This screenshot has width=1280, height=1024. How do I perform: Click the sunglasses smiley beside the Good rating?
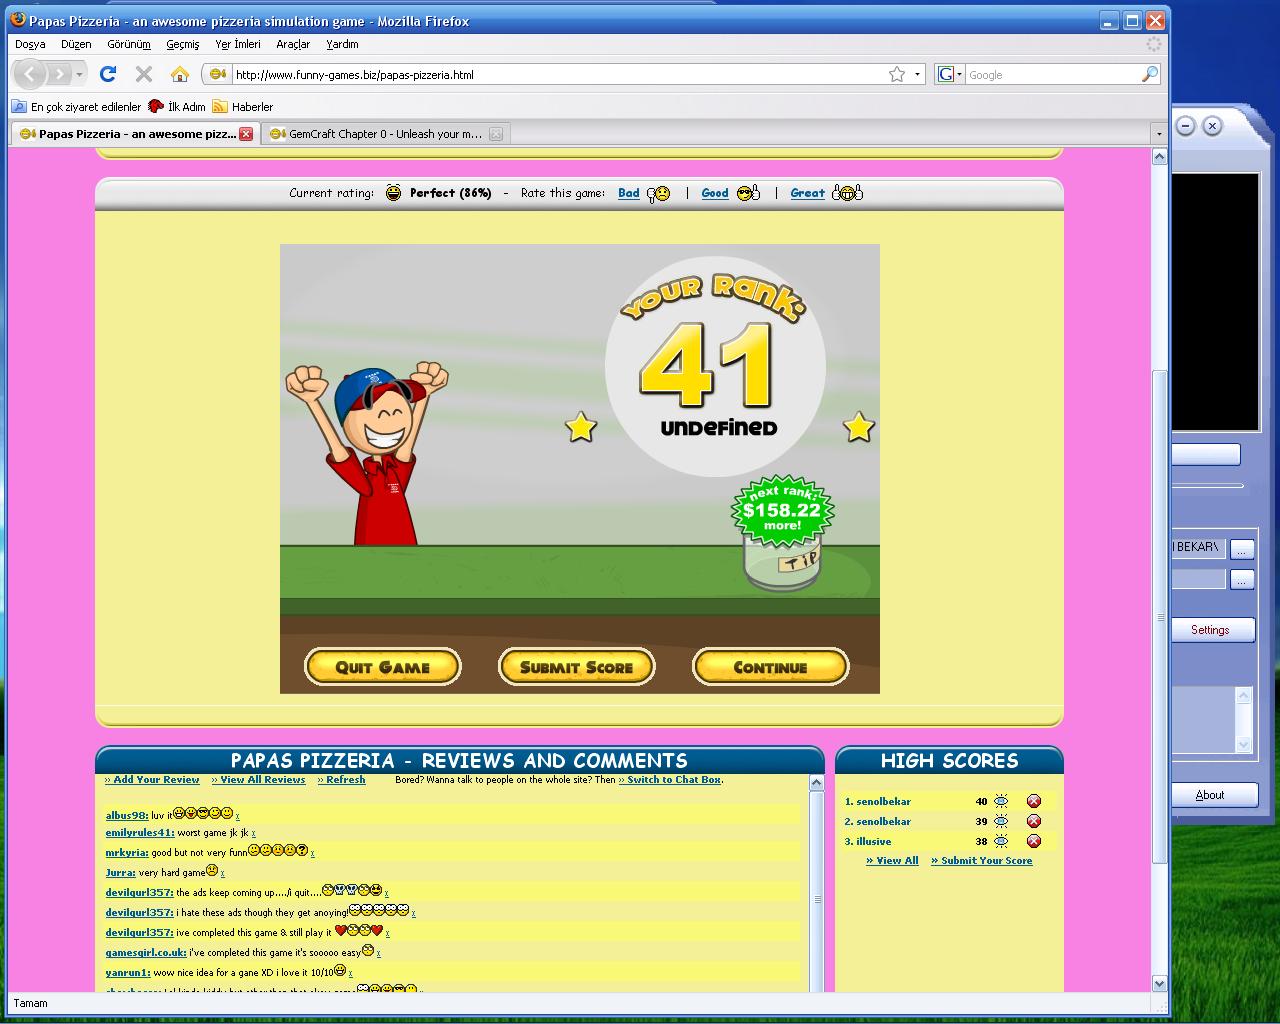(x=744, y=193)
